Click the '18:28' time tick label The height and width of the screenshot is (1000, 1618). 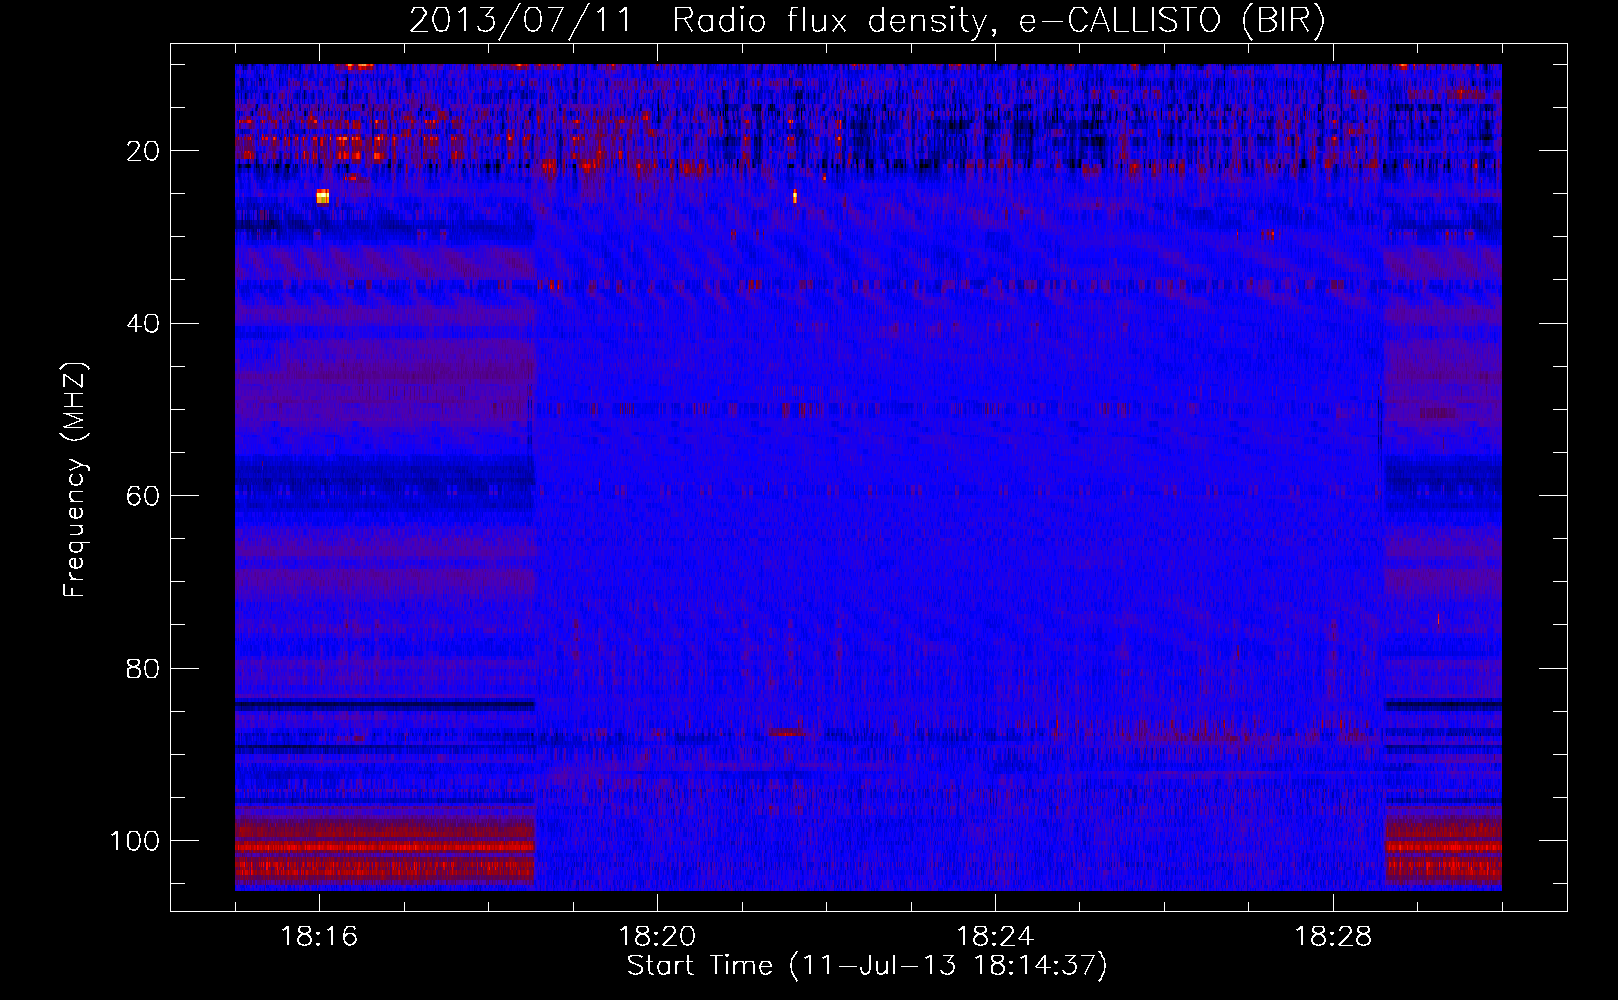[x=1333, y=937]
